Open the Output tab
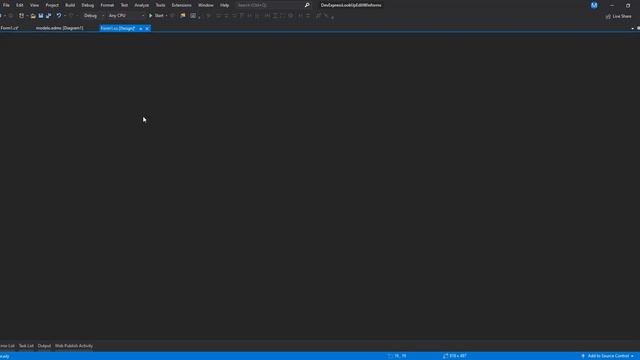This screenshot has height=360, width=640. click(44, 346)
